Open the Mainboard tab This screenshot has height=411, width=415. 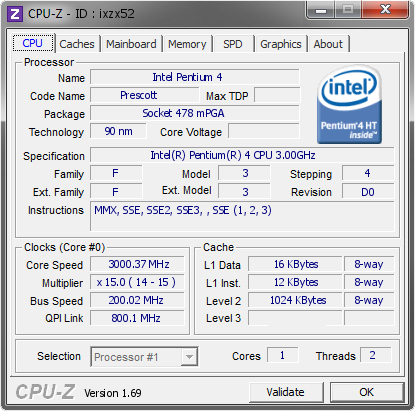131,44
